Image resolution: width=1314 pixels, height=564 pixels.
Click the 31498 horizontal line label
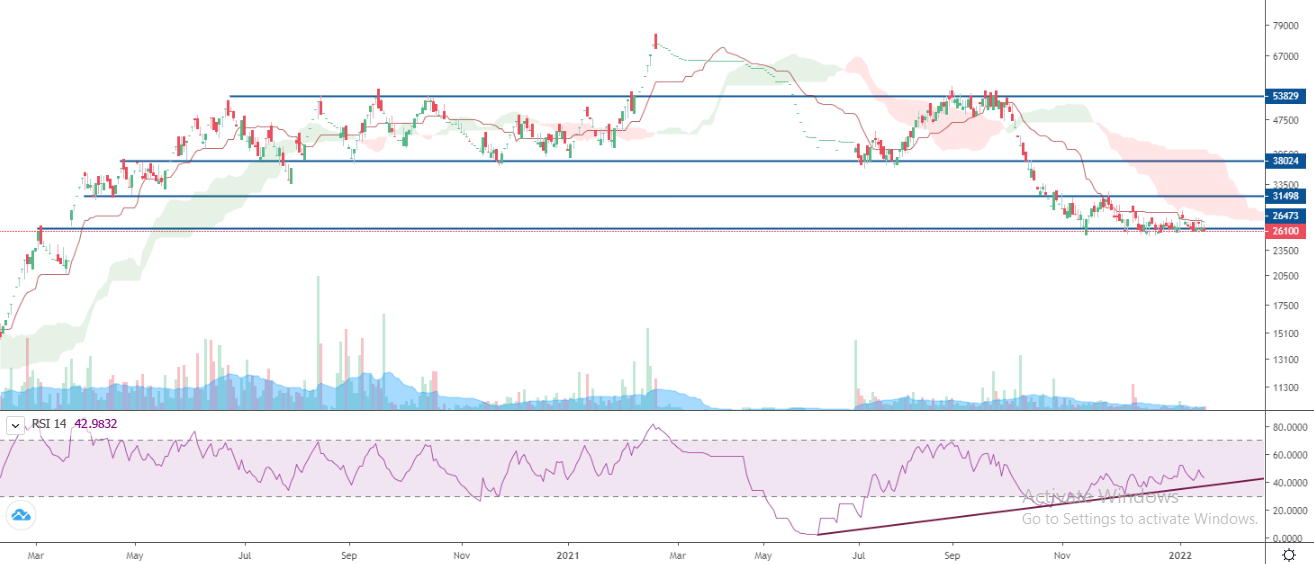[1285, 197]
